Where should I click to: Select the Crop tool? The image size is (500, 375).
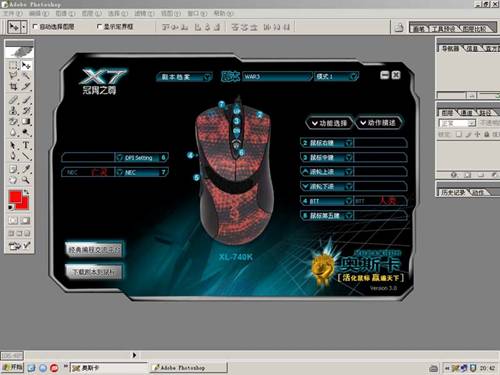click(x=13, y=87)
